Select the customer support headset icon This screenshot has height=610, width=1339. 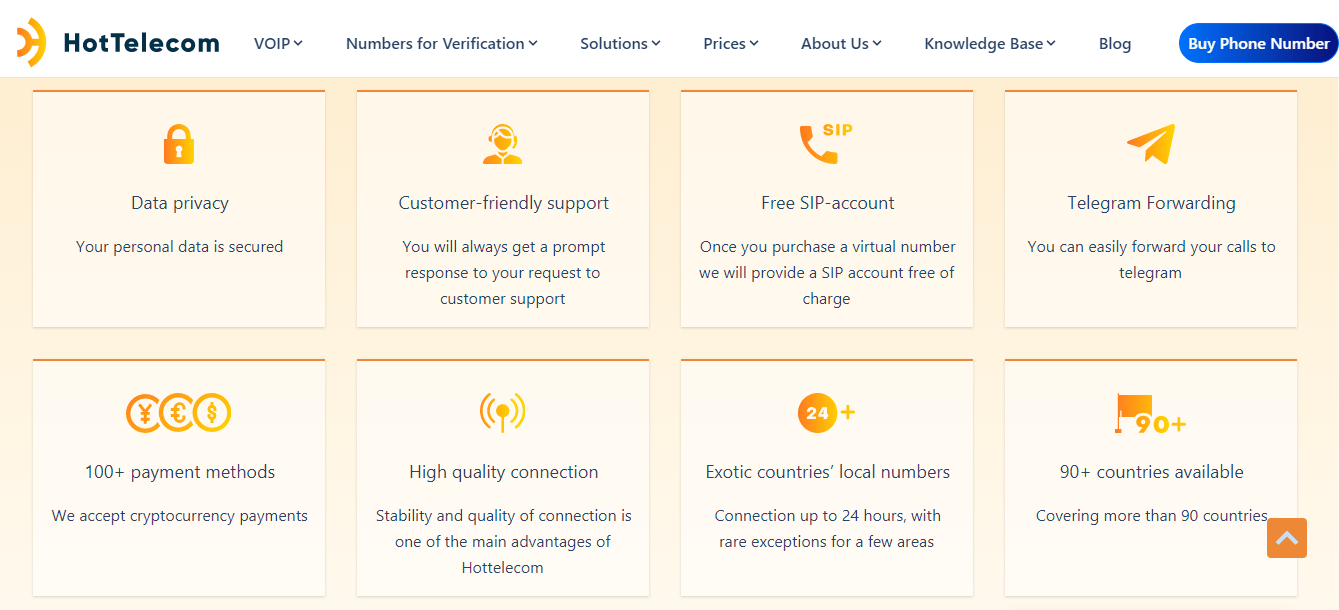click(503, 143)
